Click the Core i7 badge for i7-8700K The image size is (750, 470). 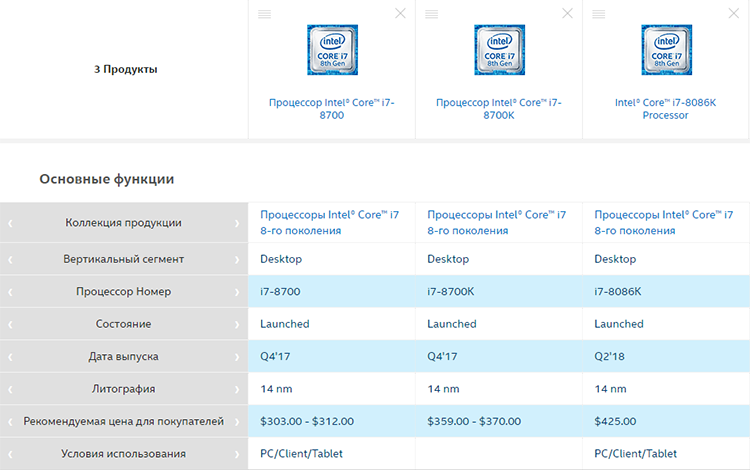tap(499, 50)
